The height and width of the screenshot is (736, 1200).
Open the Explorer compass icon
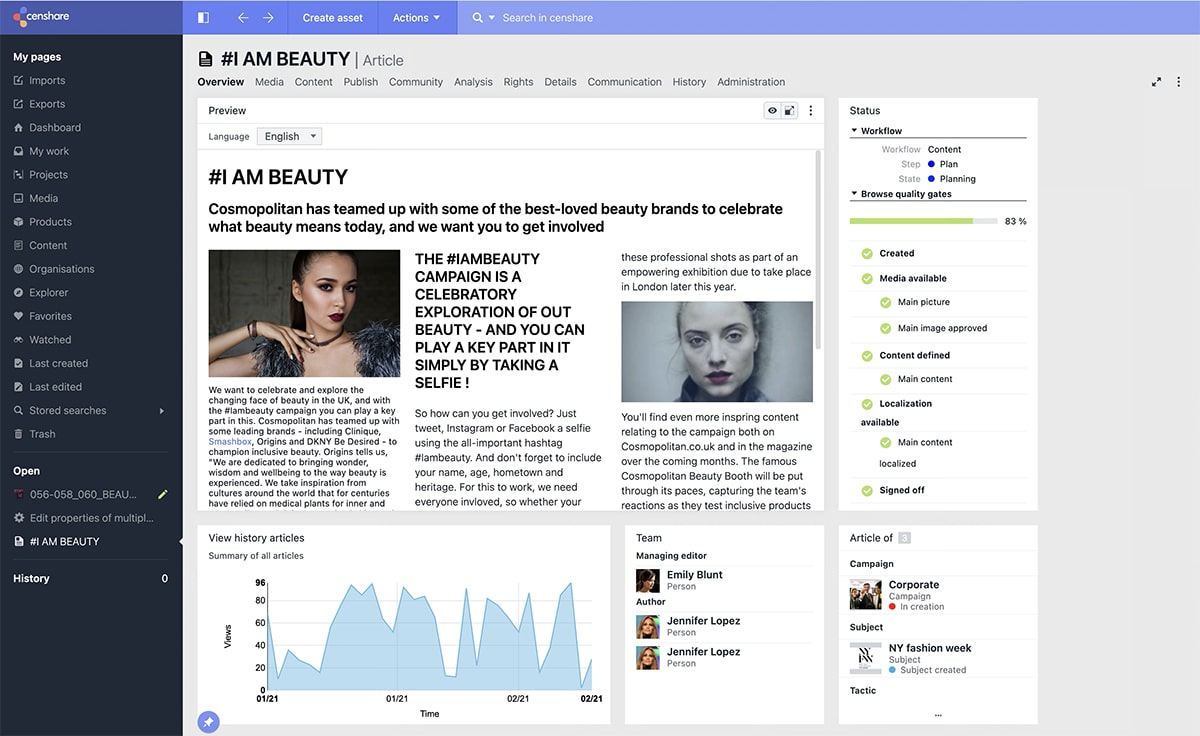coord(18,293)
